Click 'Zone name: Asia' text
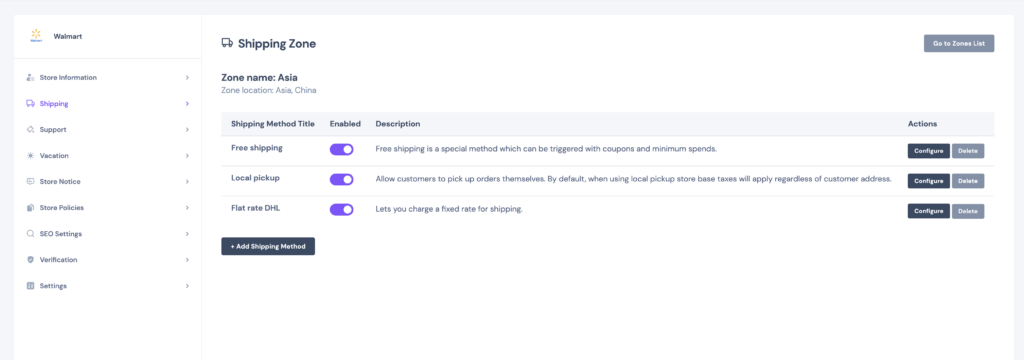The width and height of the screenshot is (1024, 360). (x=259, y=78)
